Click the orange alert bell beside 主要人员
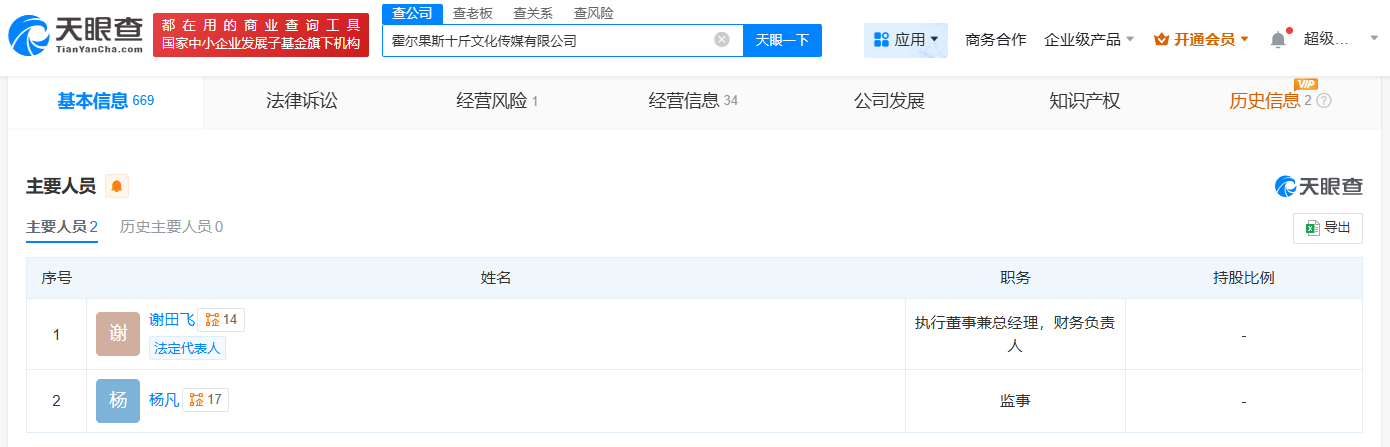 pyautogui.click(x=117, y=186)
